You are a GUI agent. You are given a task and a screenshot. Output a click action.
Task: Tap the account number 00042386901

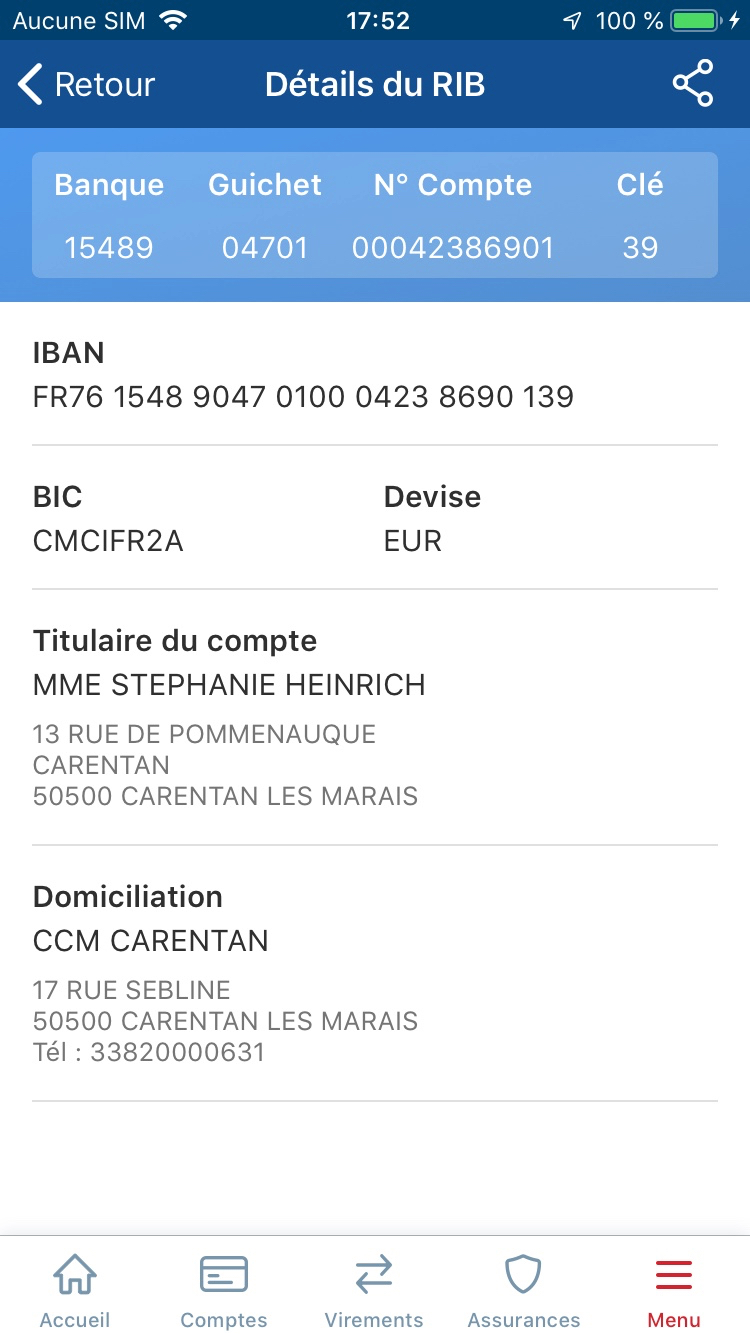pos(453,248)
